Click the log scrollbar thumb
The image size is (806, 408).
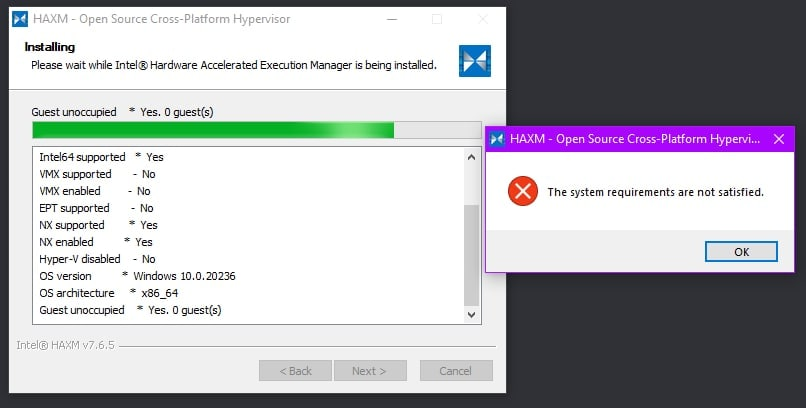[471, 255]
